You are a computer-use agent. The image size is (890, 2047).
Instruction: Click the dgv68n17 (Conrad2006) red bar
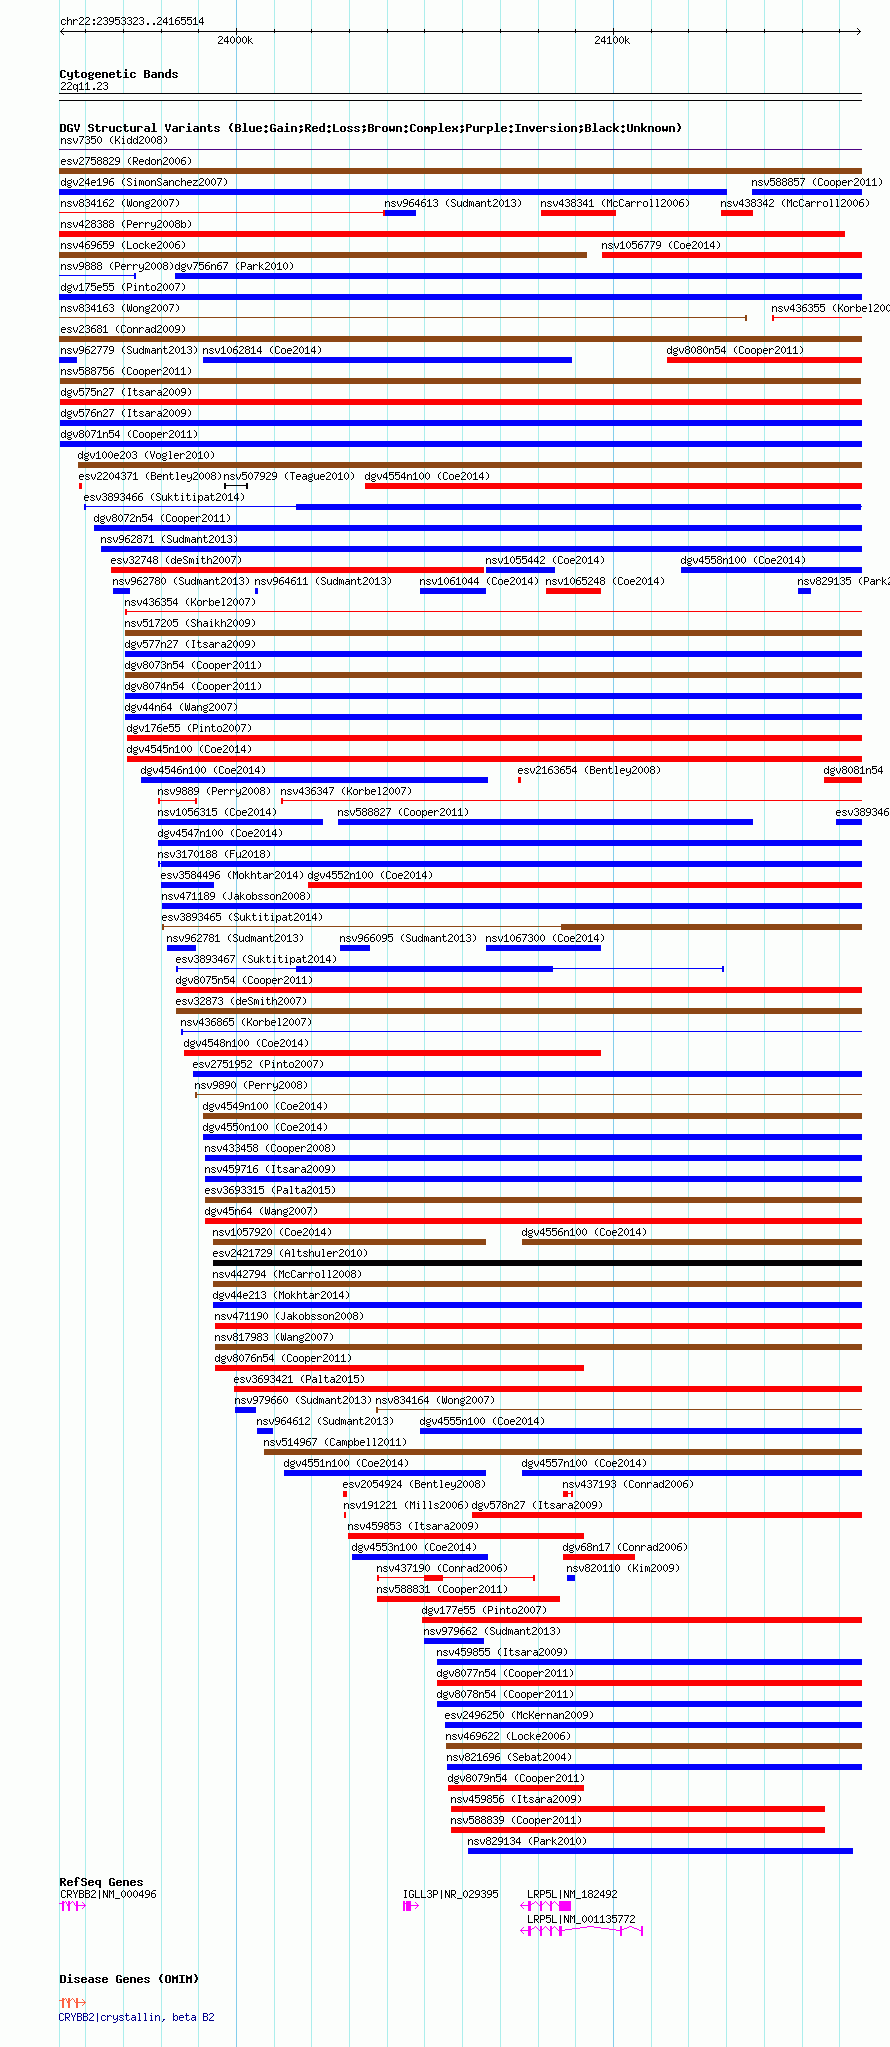[599, 1557]
